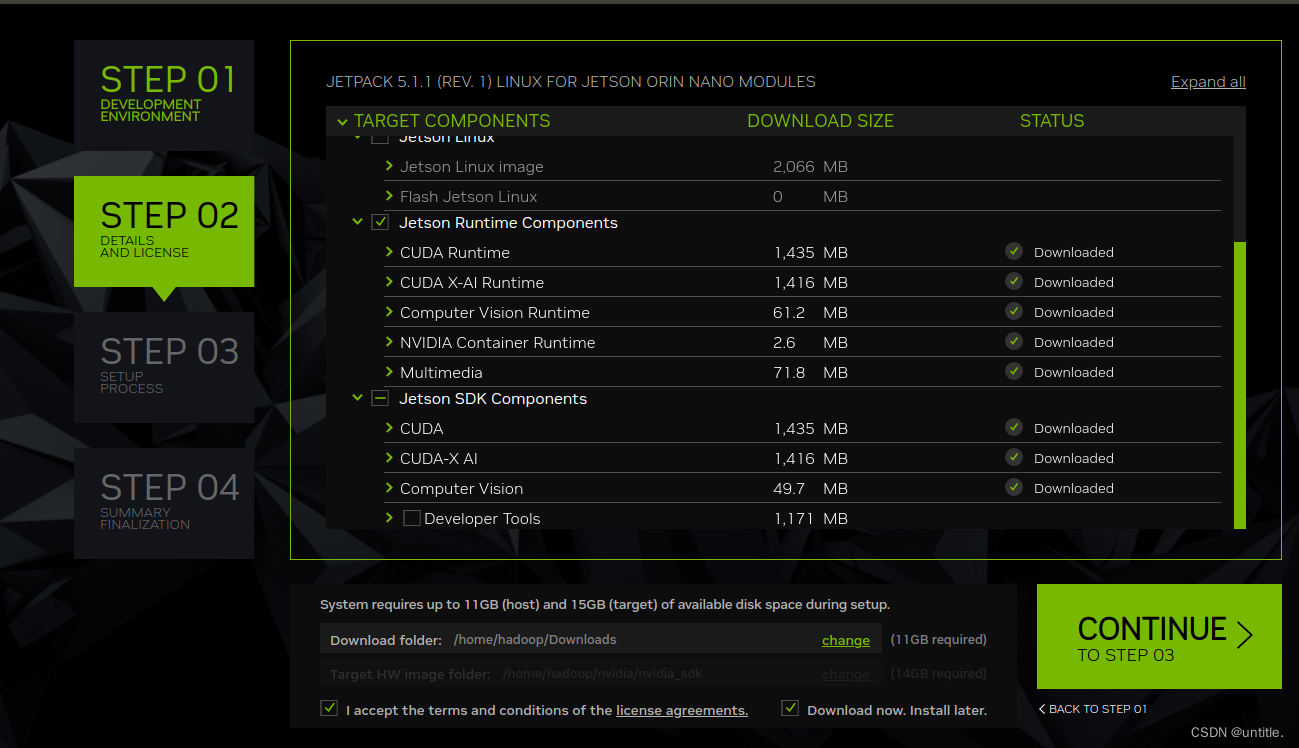Click Downloaded status icon for CUDA SDK row

click(1014, 428)
